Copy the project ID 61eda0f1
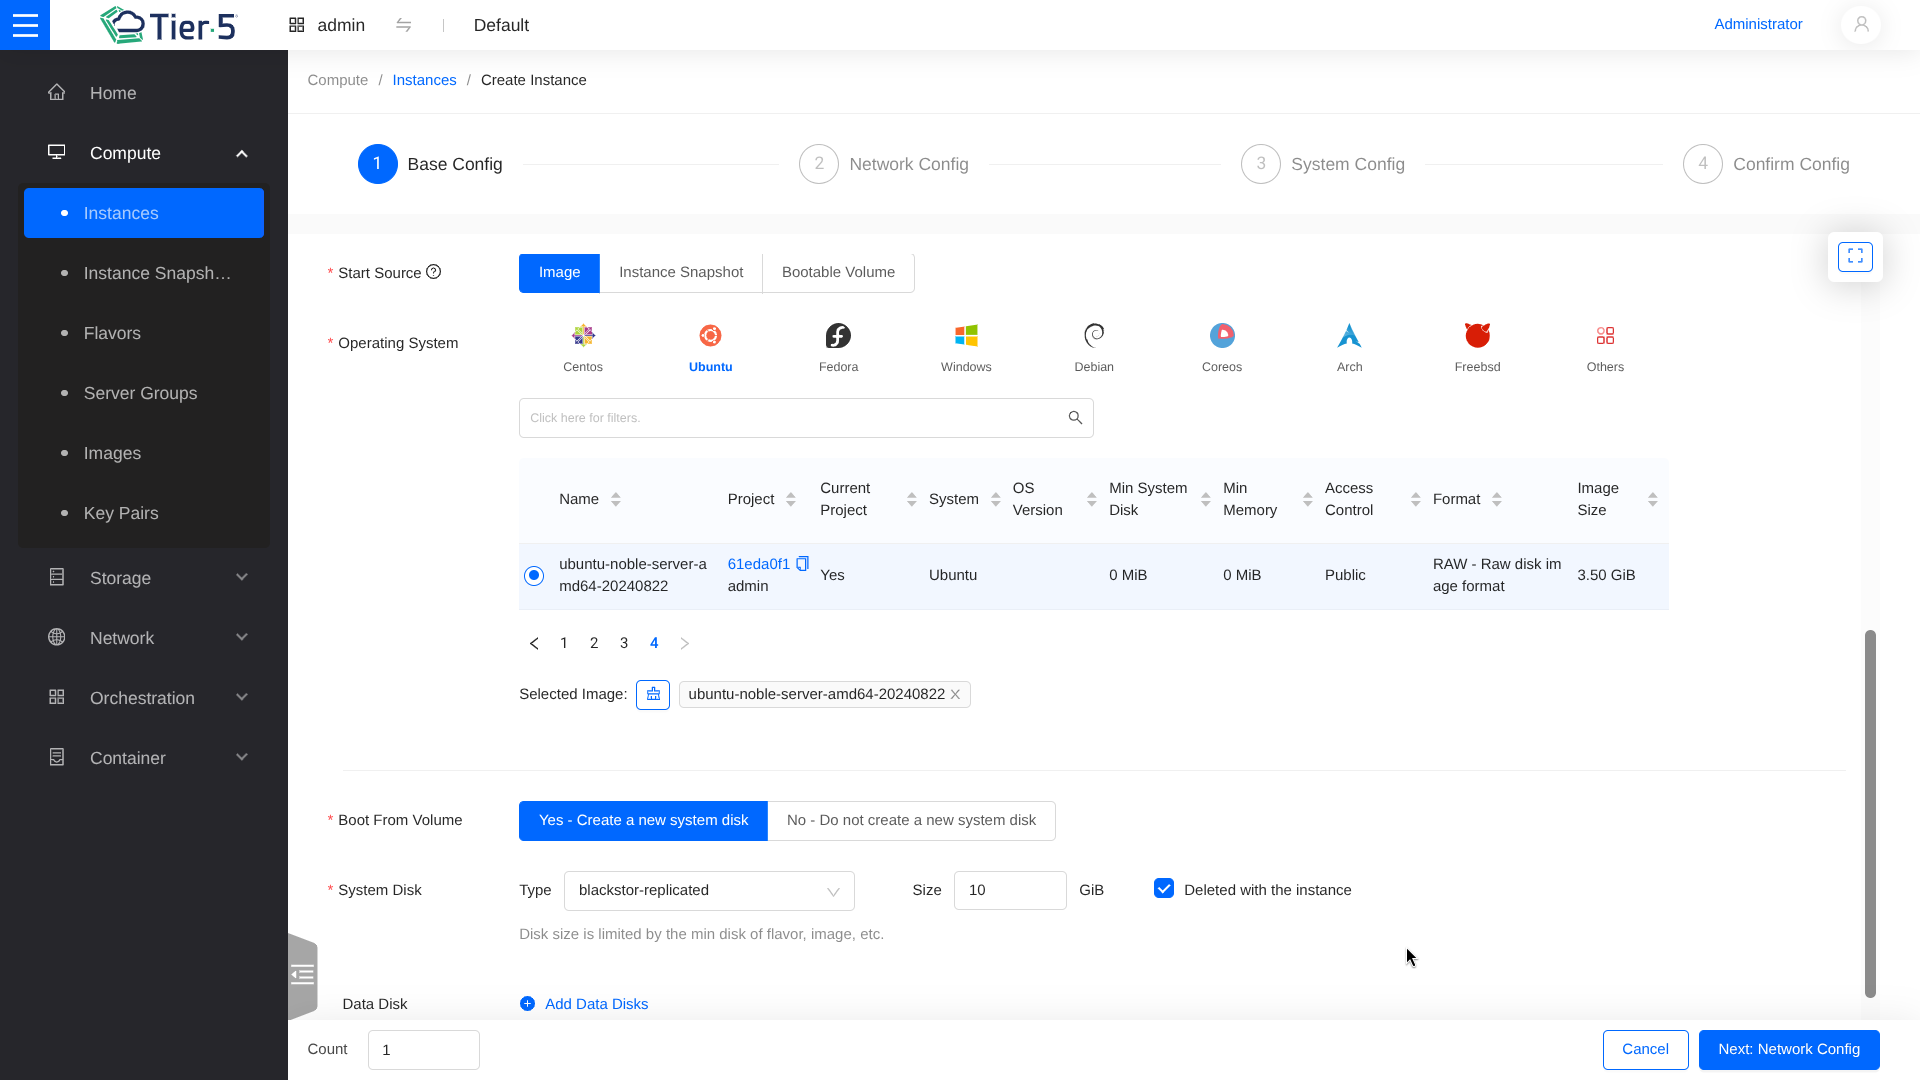 [802, 564]
